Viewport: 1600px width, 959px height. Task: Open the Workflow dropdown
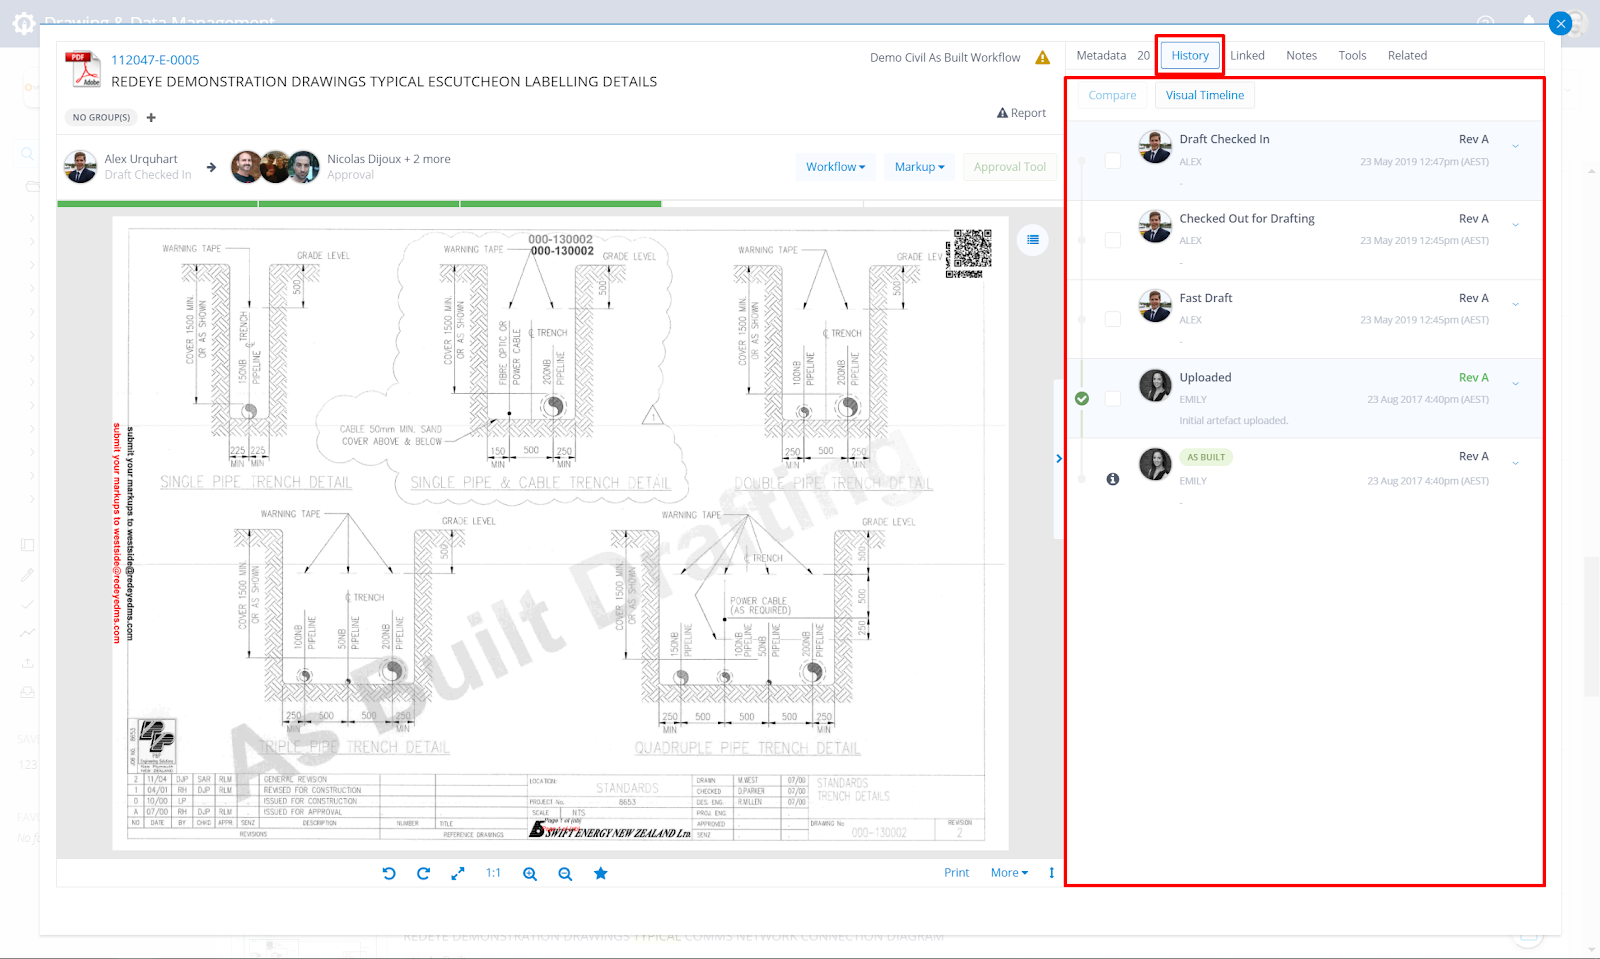tap(835, 167)
